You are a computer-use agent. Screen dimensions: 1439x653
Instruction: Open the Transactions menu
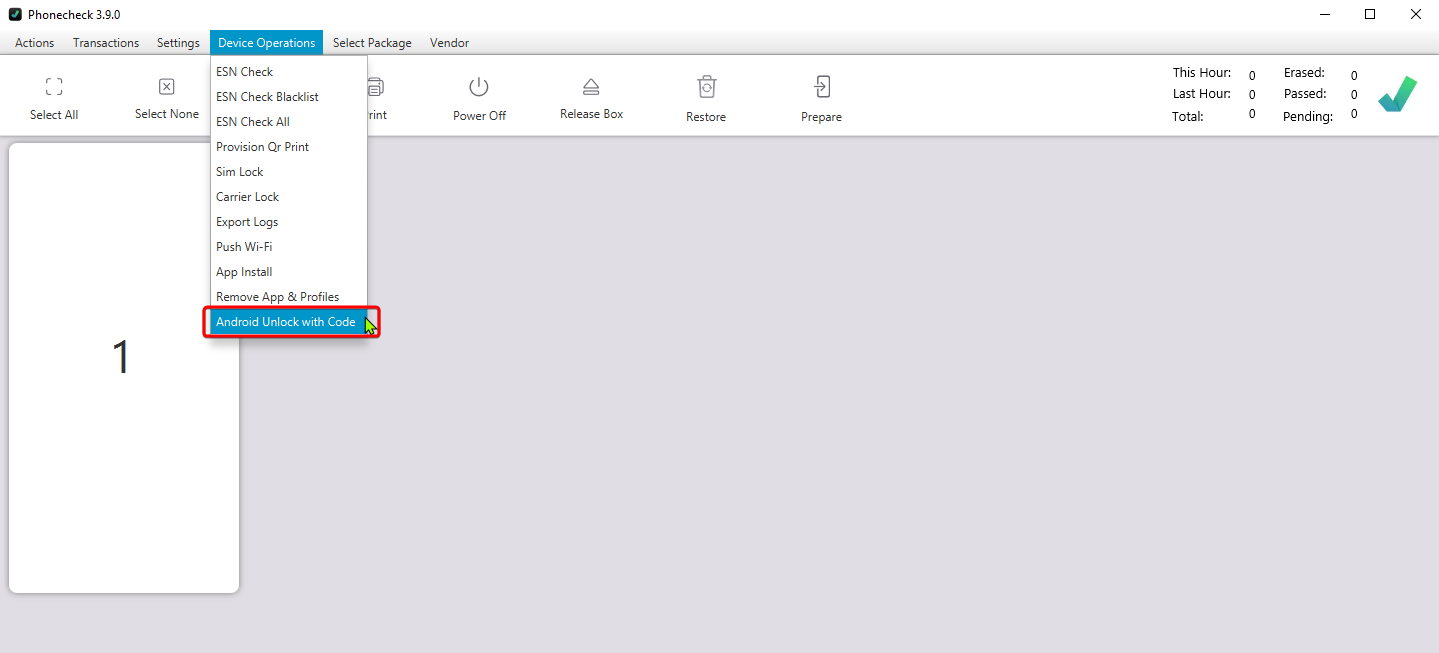[106, 43]
